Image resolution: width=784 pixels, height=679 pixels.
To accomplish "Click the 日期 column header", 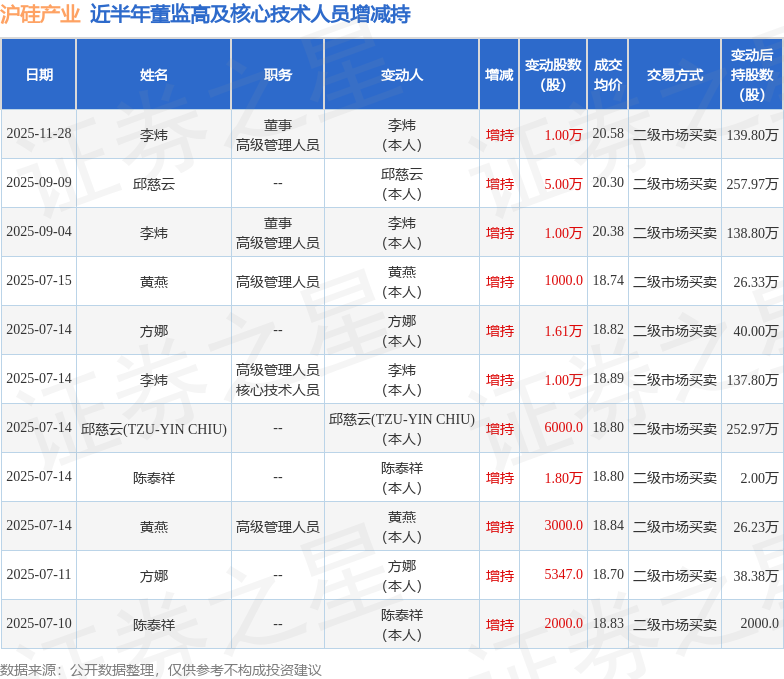I will (39, 74).
